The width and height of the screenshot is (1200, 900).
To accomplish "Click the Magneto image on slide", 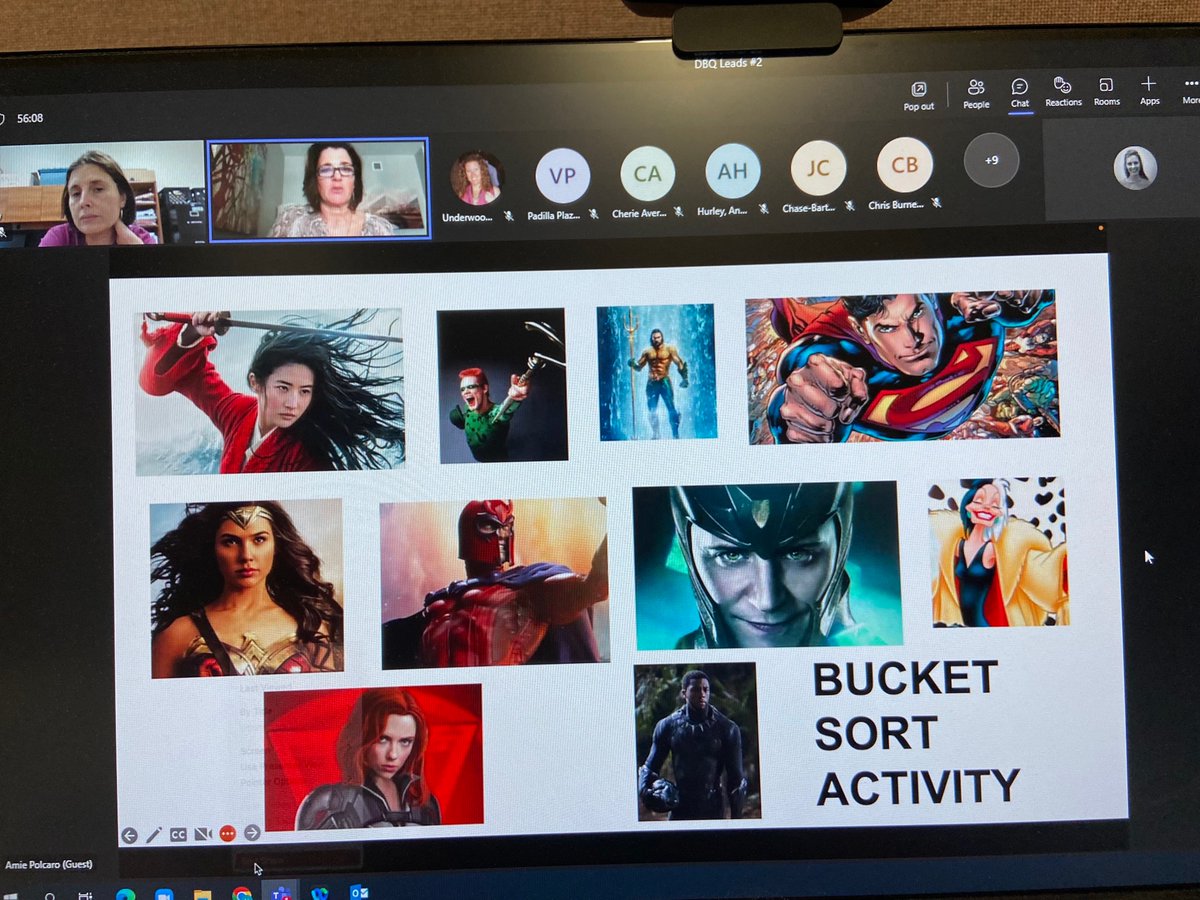I will pos(495,582).
